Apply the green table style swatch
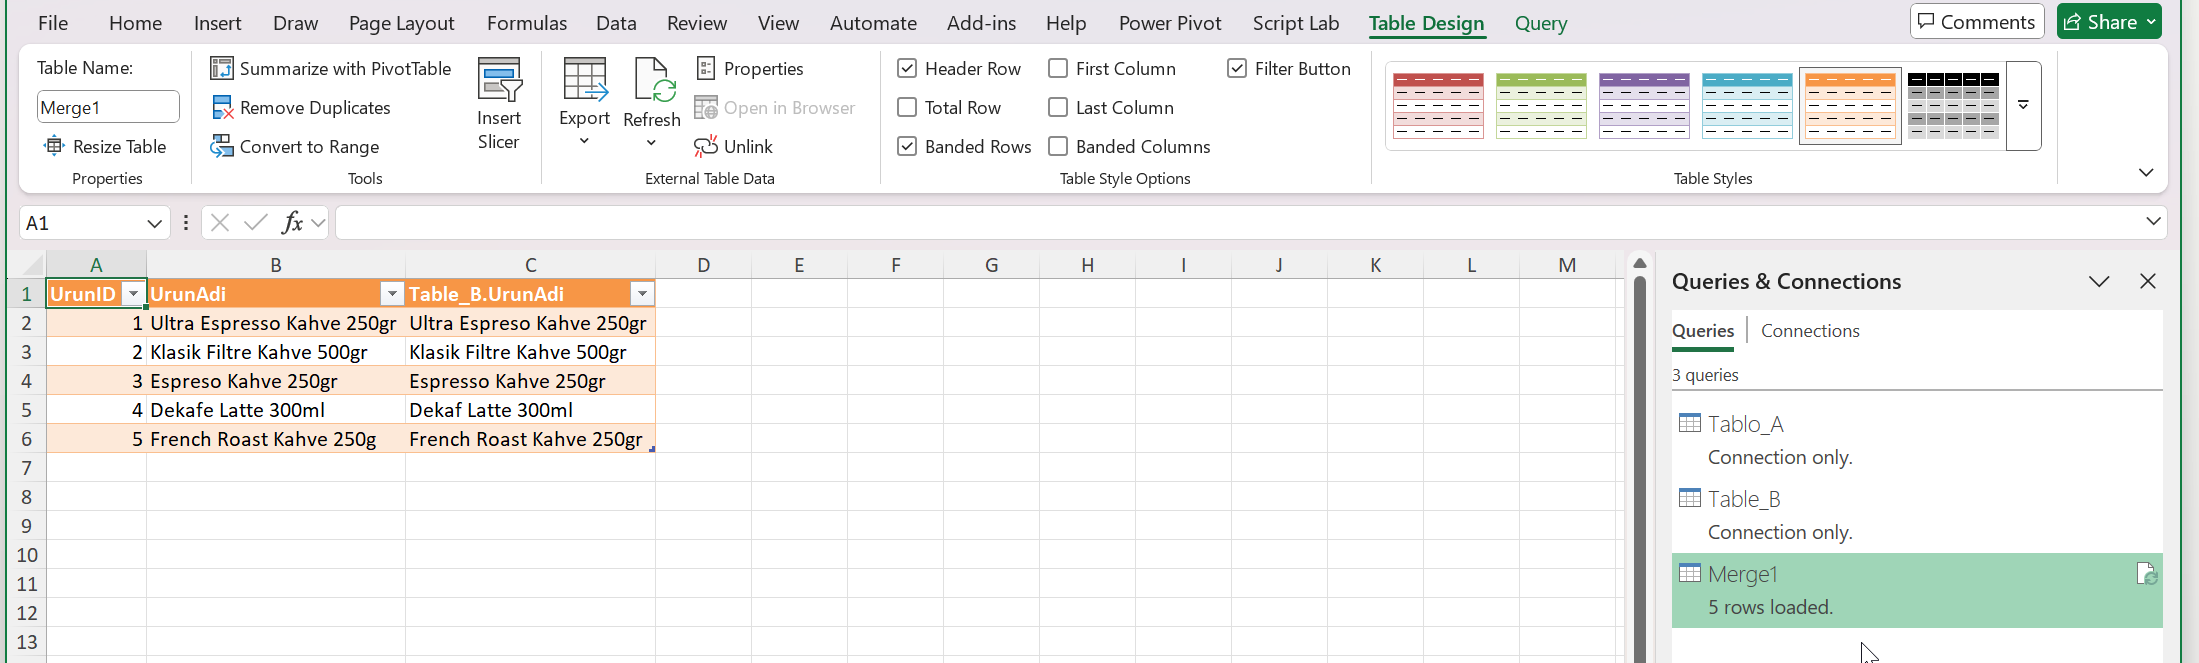This screenshot has width=2199, height=663. pos(1541,105)
